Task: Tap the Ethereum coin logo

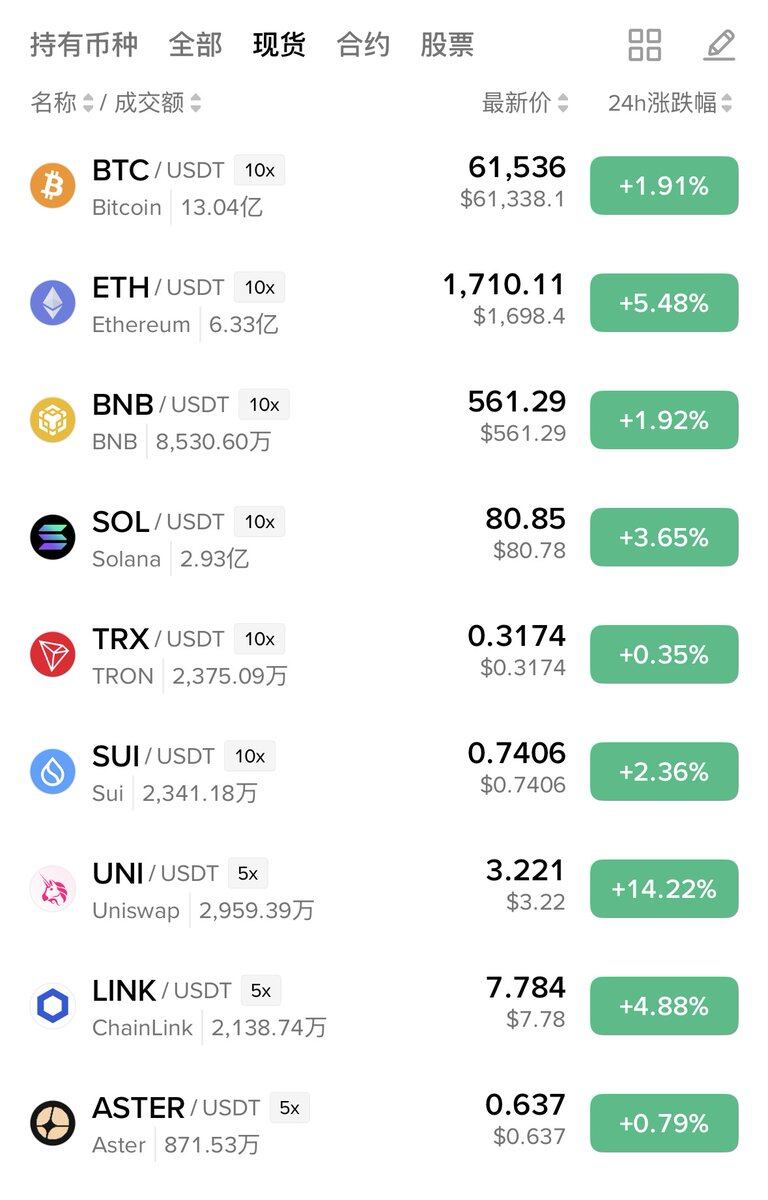Action: 53,303
